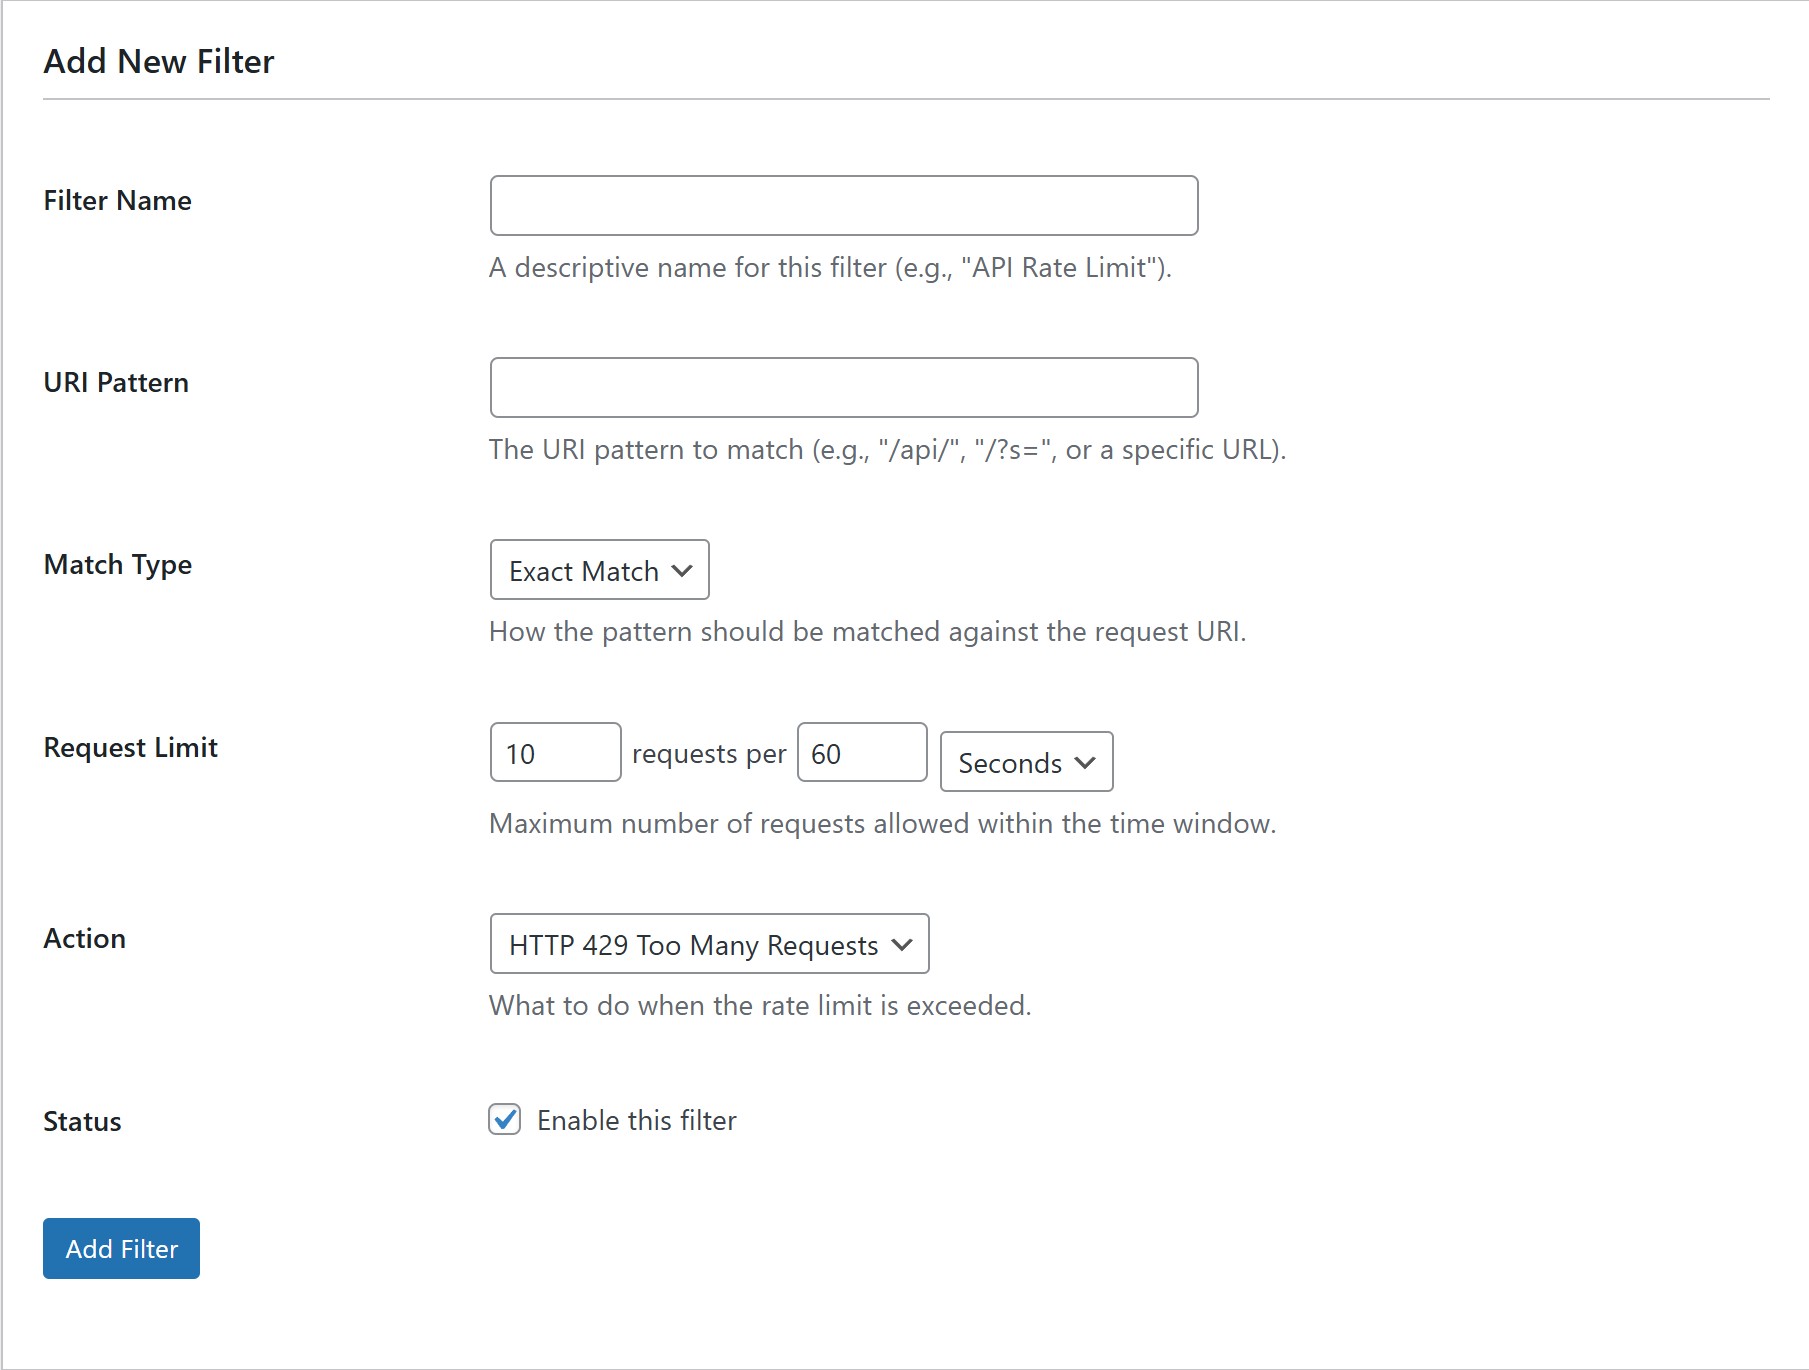Expand the Exact Match selector chevron
The image size is (1809, 1370).
click(x=682, y=570)
